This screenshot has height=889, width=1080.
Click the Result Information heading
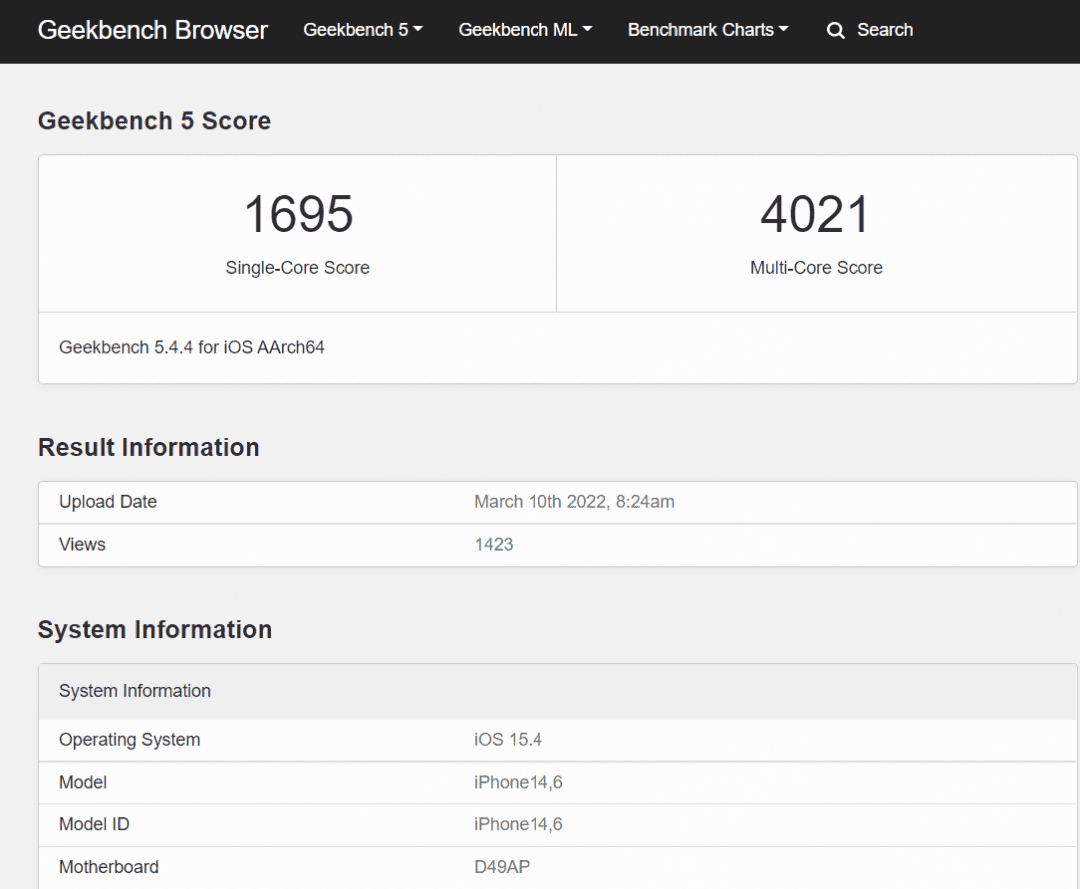pyautogui.click(x=149, y=448)
